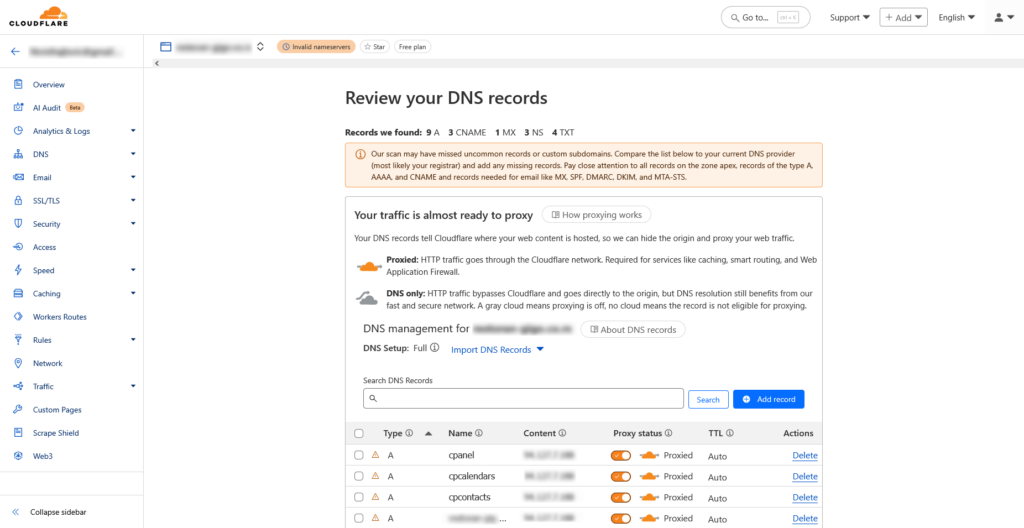Click the info icon next to DNS Setup Full
Image resolution: width=1024 pixels, height=528 pixels.
435,348
